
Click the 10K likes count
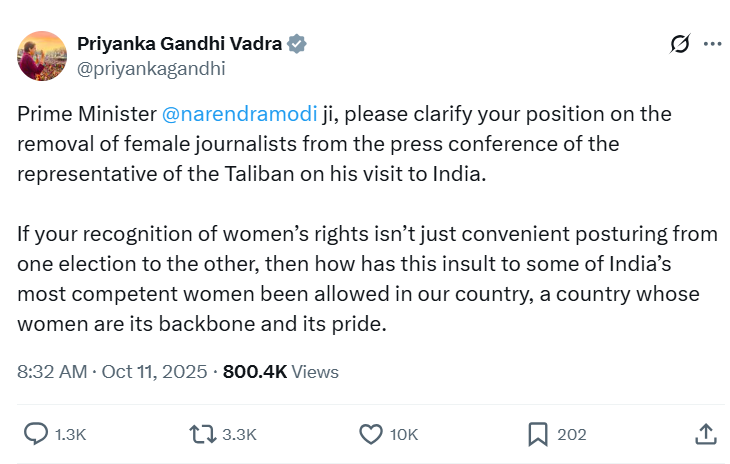point(404,434)
